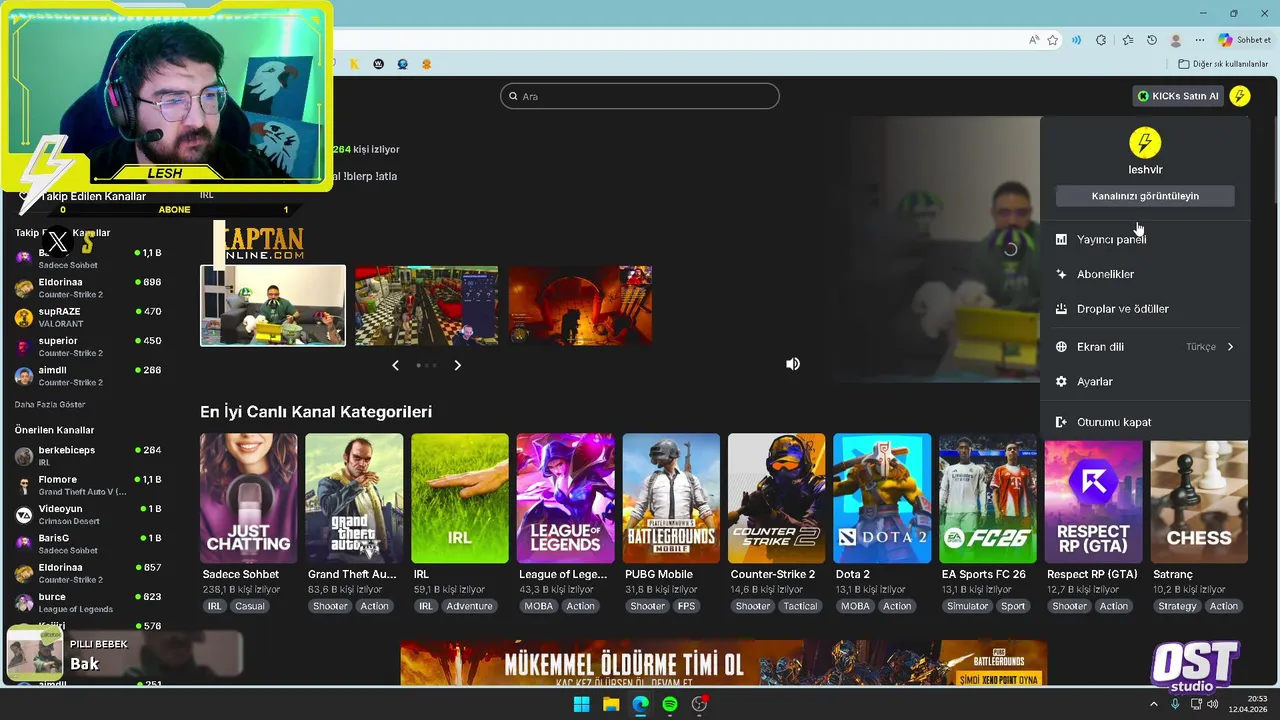The height and width of the screenshot is (720, 1280).
Task: Open the PUBG Mükemmel Öldürme Timi banner
Action: tap(724, 663)
